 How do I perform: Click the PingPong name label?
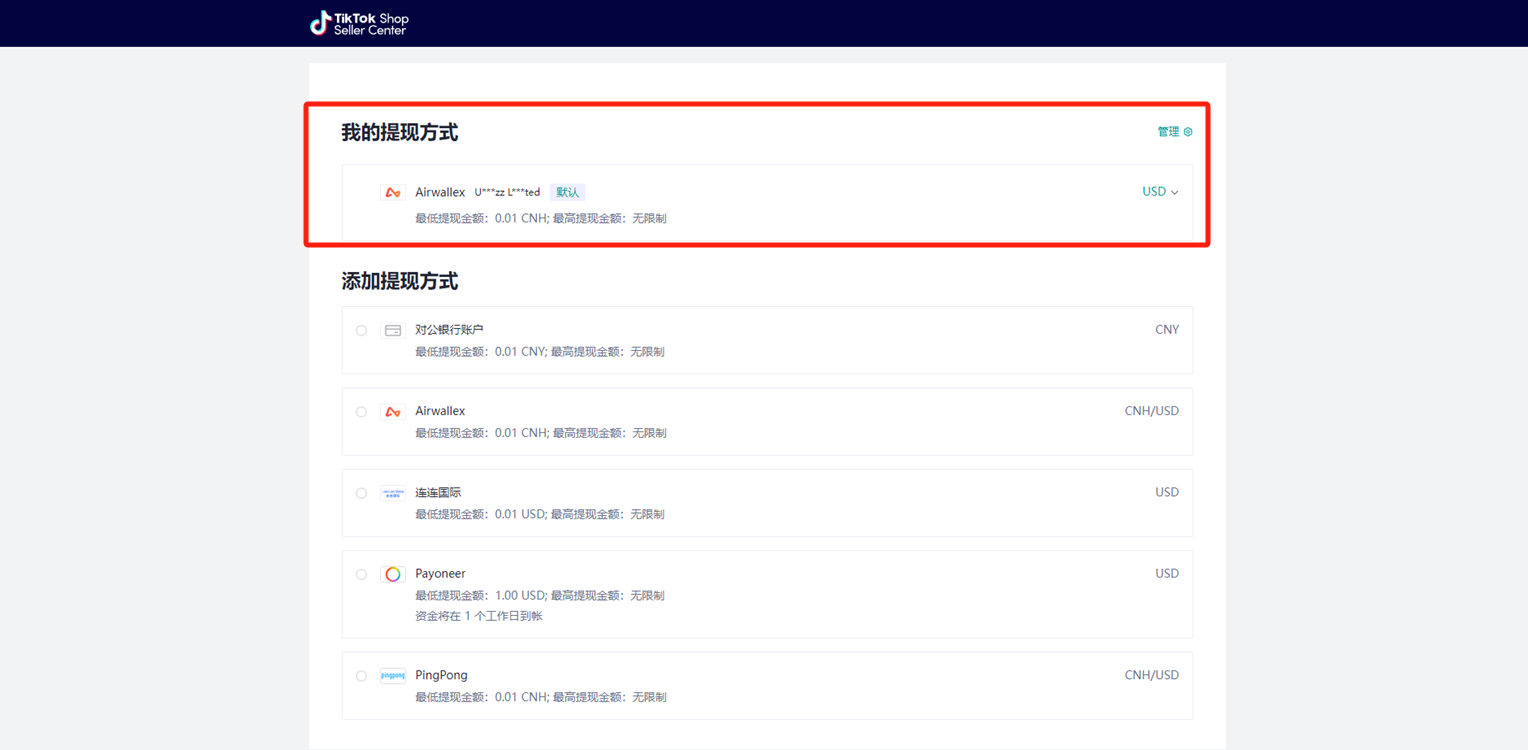[x=441, y=676]
